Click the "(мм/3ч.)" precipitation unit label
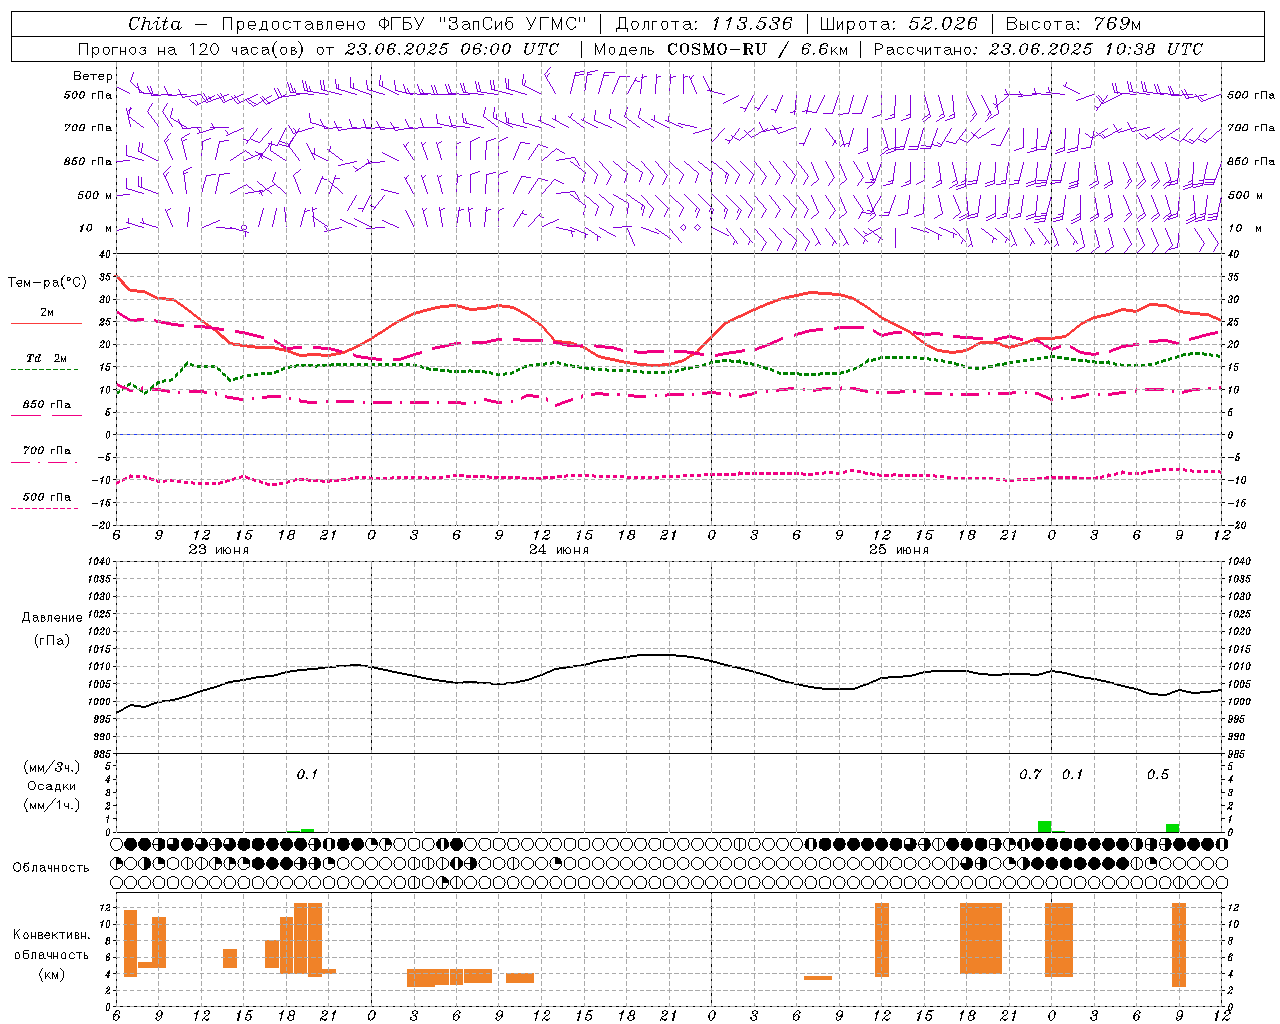Viewport: 1280px width, 1024px height. pos(51,767)
